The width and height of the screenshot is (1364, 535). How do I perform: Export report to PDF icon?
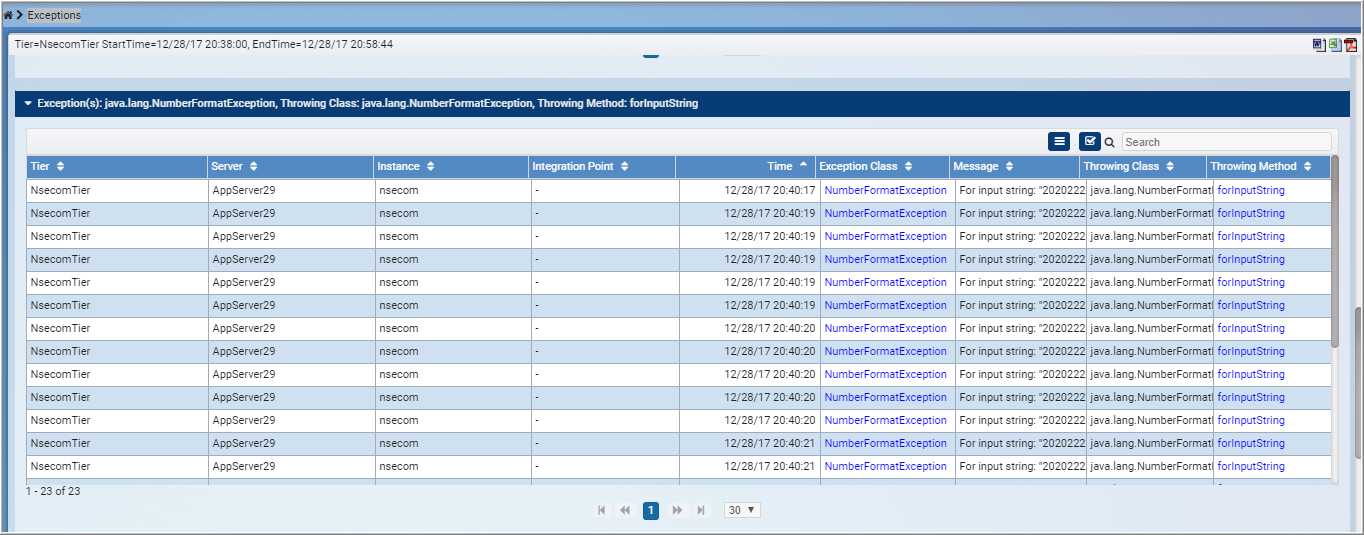(x=1350, y=45)
